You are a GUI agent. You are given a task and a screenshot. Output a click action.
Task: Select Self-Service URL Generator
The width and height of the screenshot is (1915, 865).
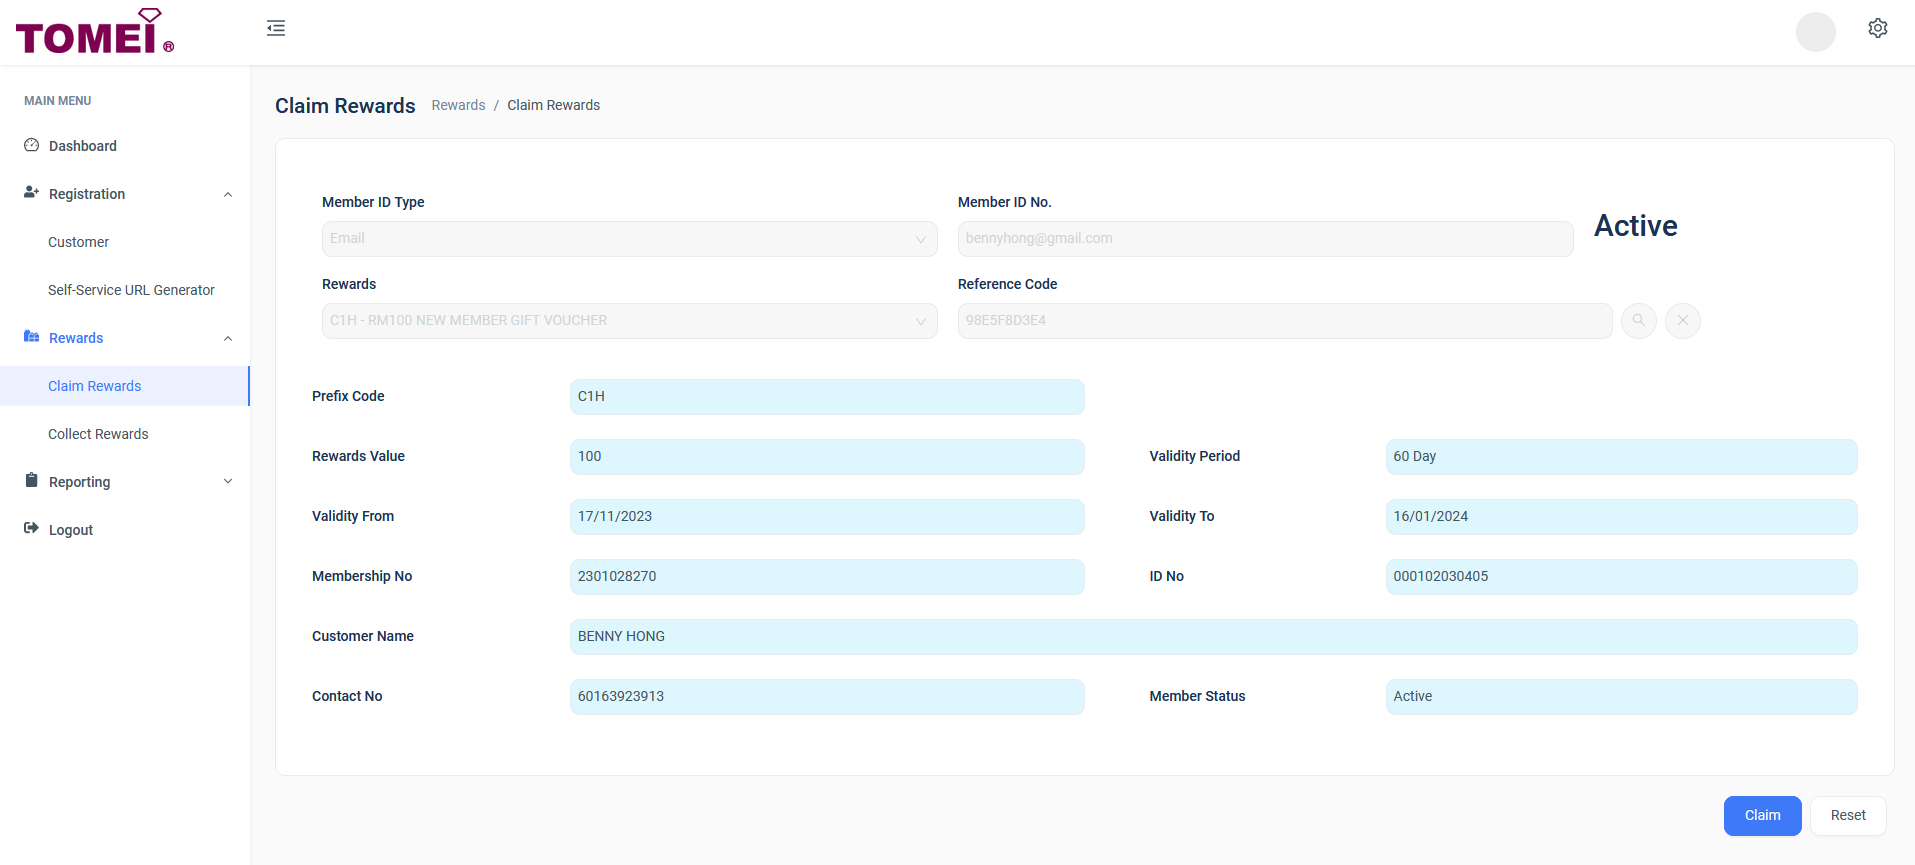click(x=131, y=290)
